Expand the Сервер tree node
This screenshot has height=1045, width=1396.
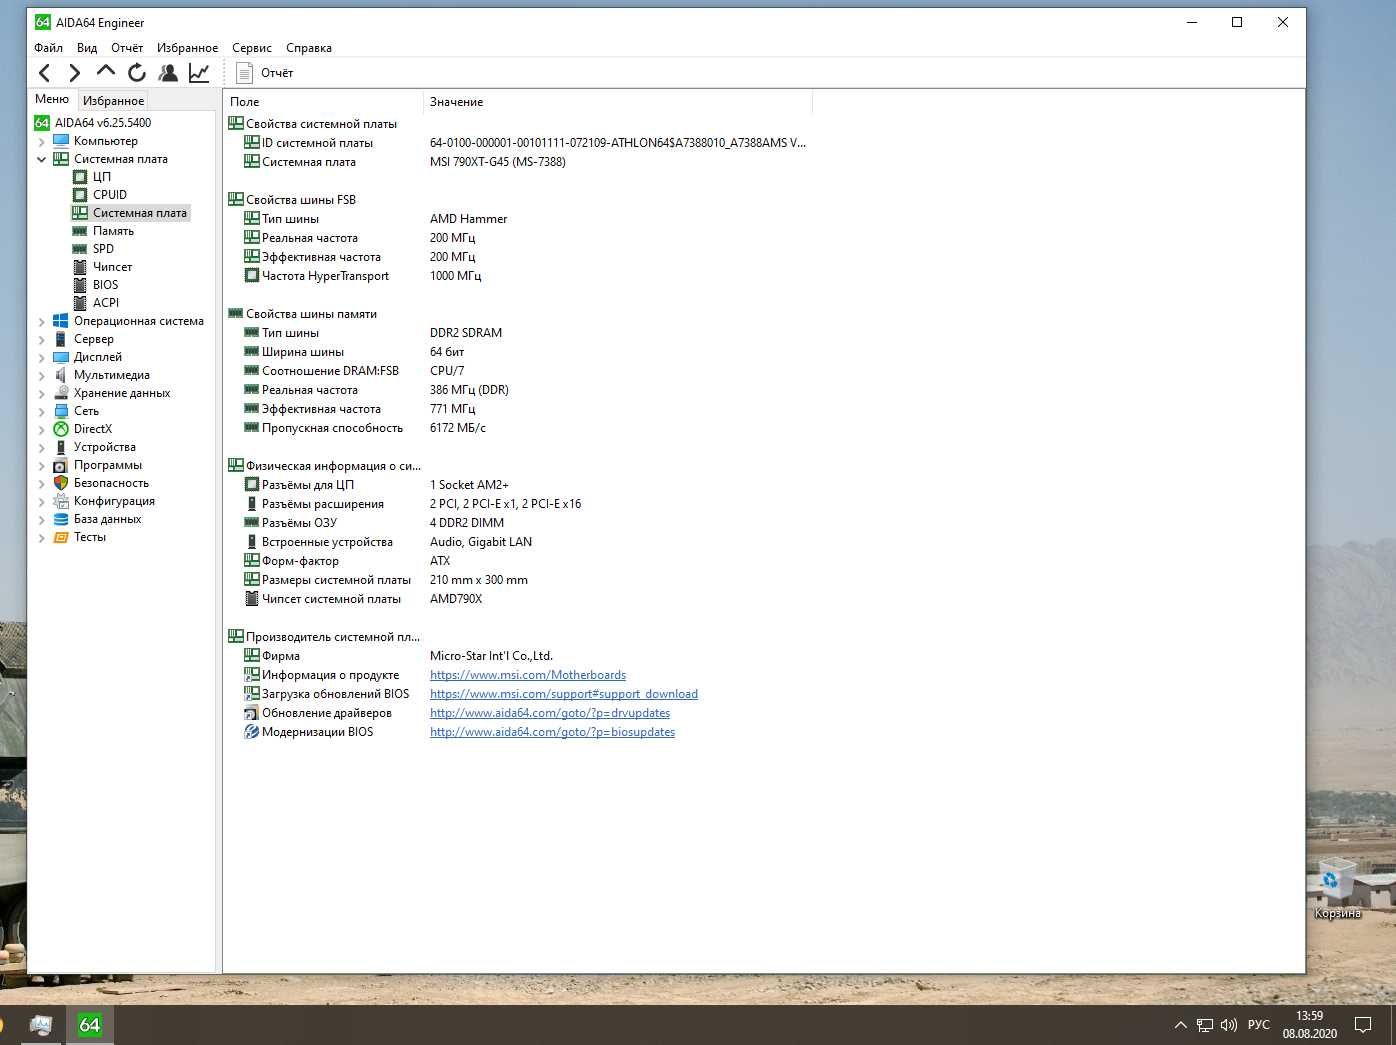coord(41,339)
